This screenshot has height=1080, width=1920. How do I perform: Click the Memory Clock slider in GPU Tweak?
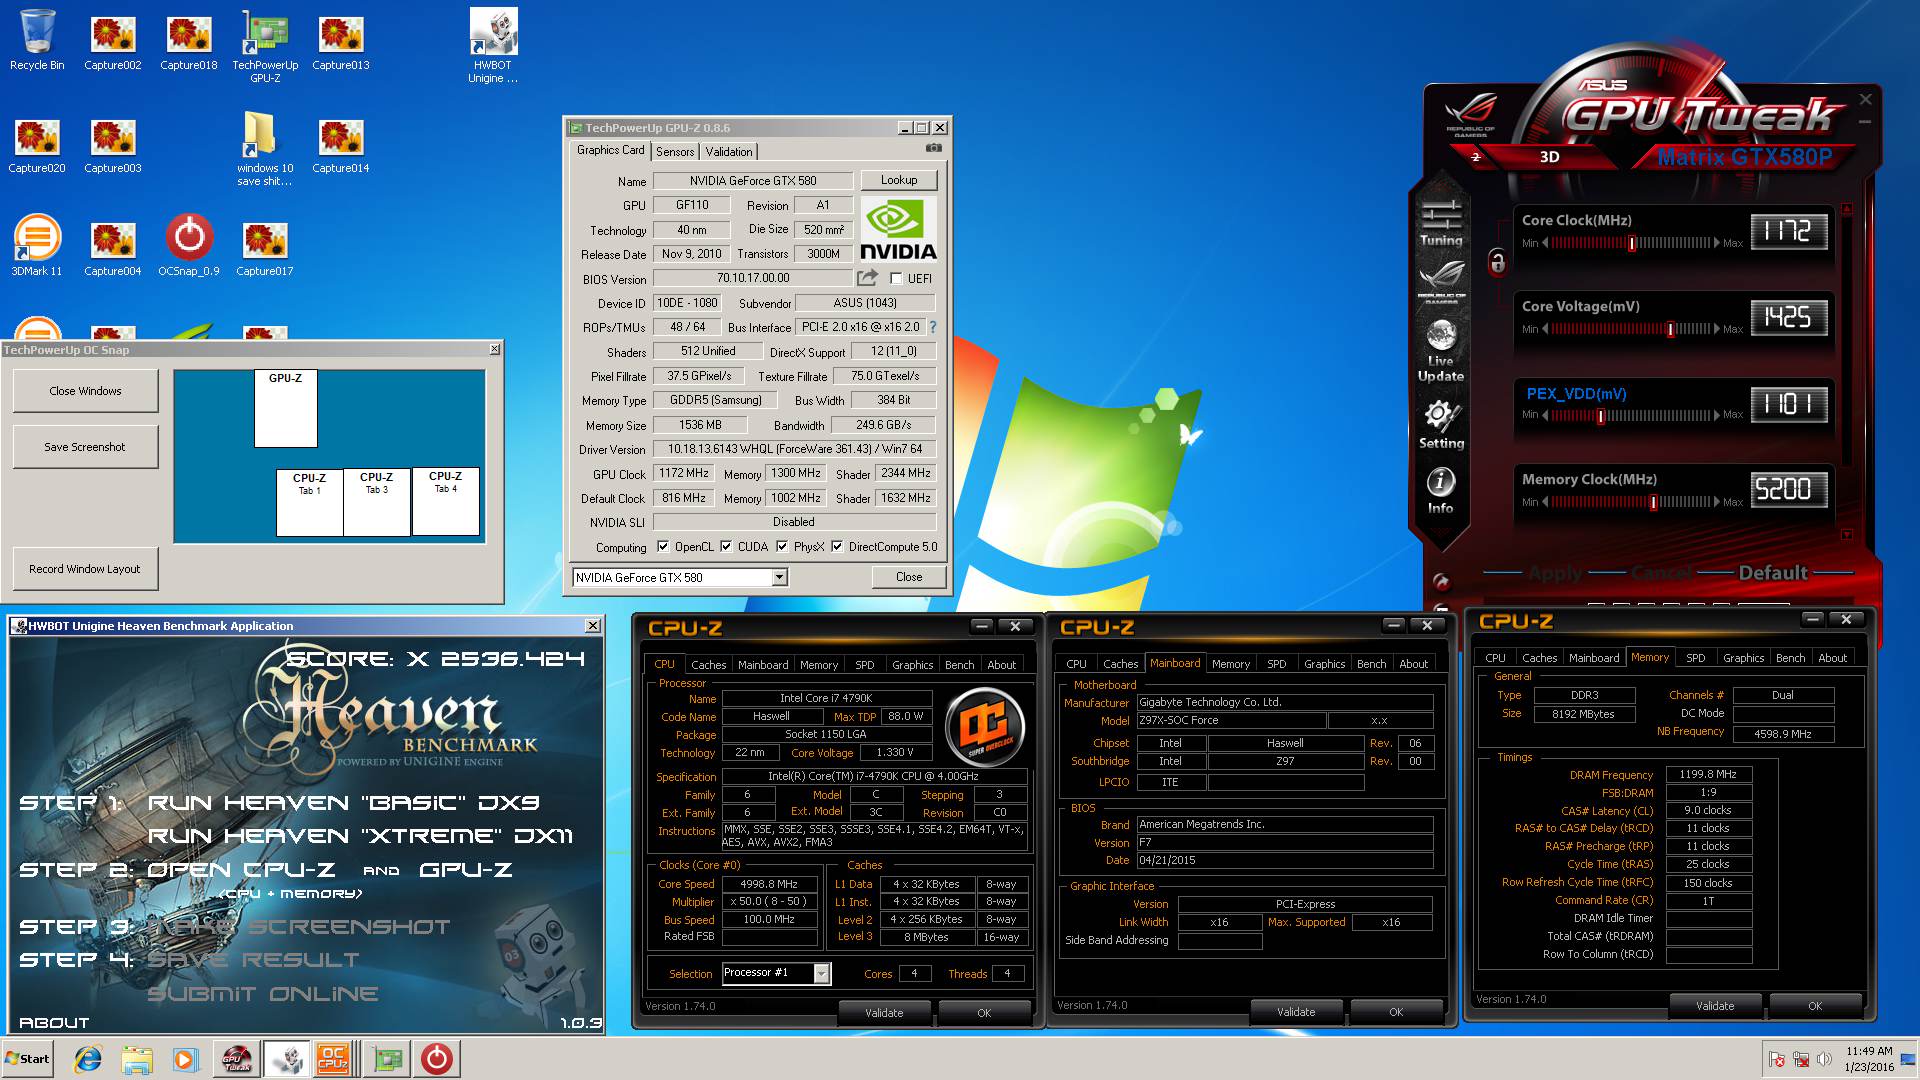coord(1631,502)
